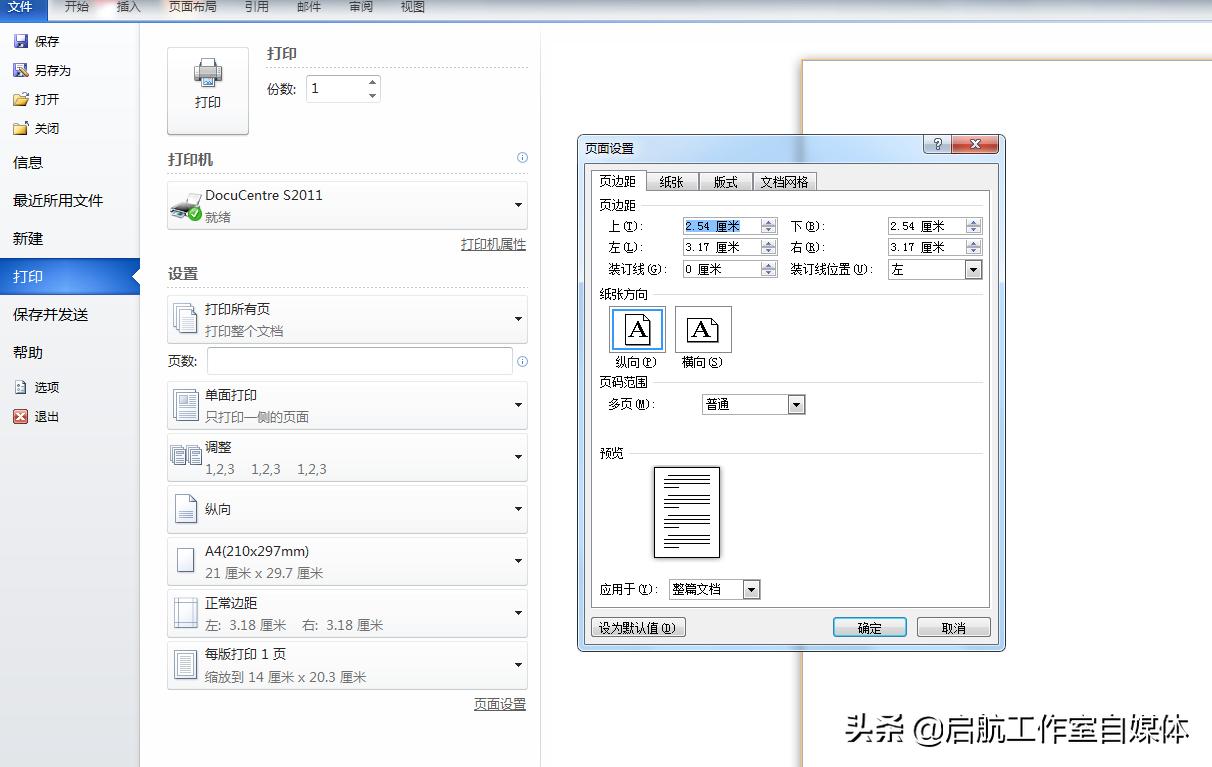The image size is (1212, 767).
Task: Select 纵向 (Portrait) orientation in Page Setup
Action: 636,328
